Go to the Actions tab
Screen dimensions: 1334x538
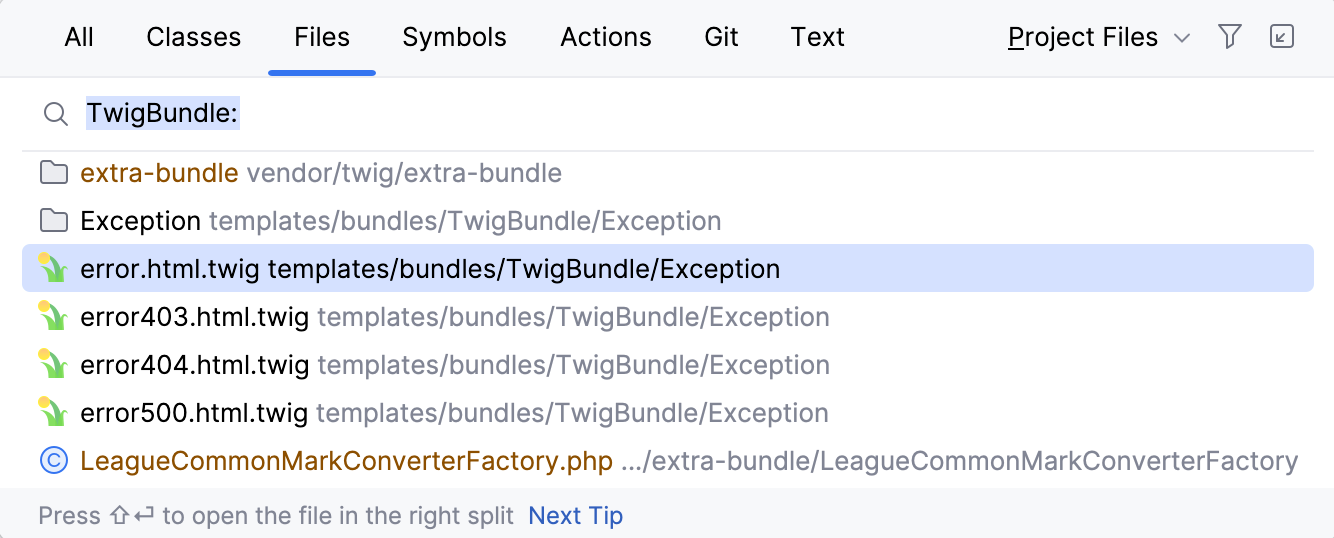[x=605, y=38]
